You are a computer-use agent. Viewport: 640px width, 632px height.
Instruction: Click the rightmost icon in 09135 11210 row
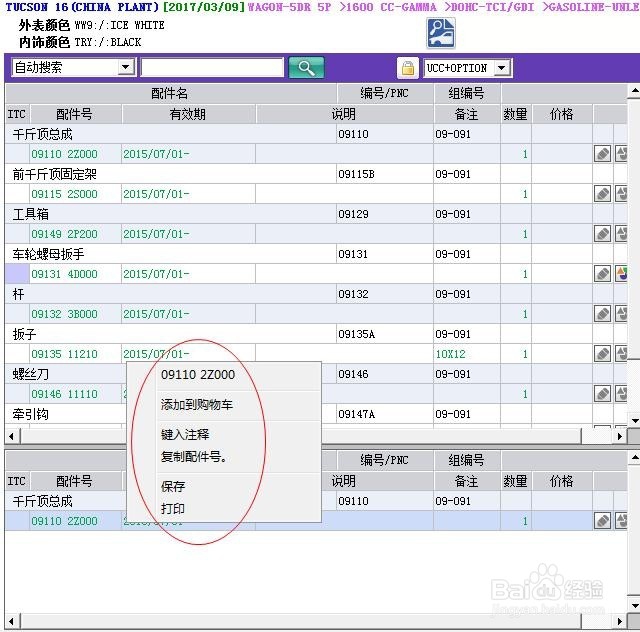tap(621, 354)
